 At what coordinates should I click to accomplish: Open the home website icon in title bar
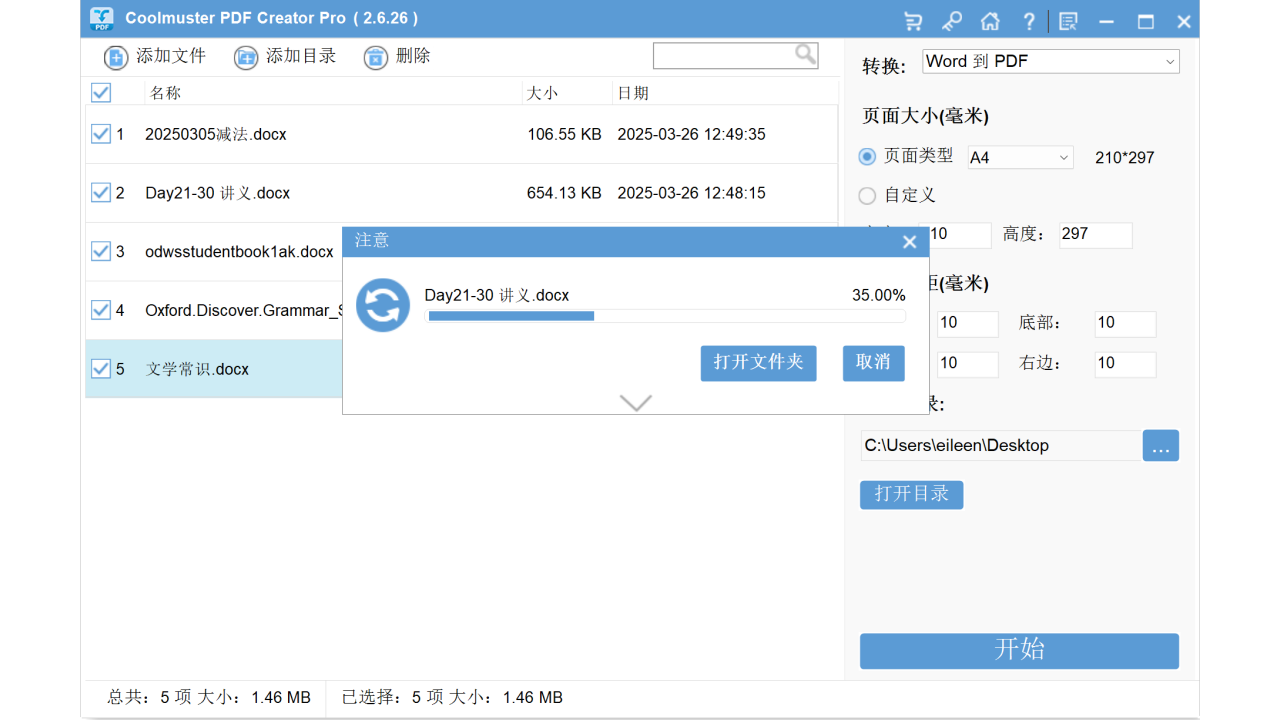(989, 20)
